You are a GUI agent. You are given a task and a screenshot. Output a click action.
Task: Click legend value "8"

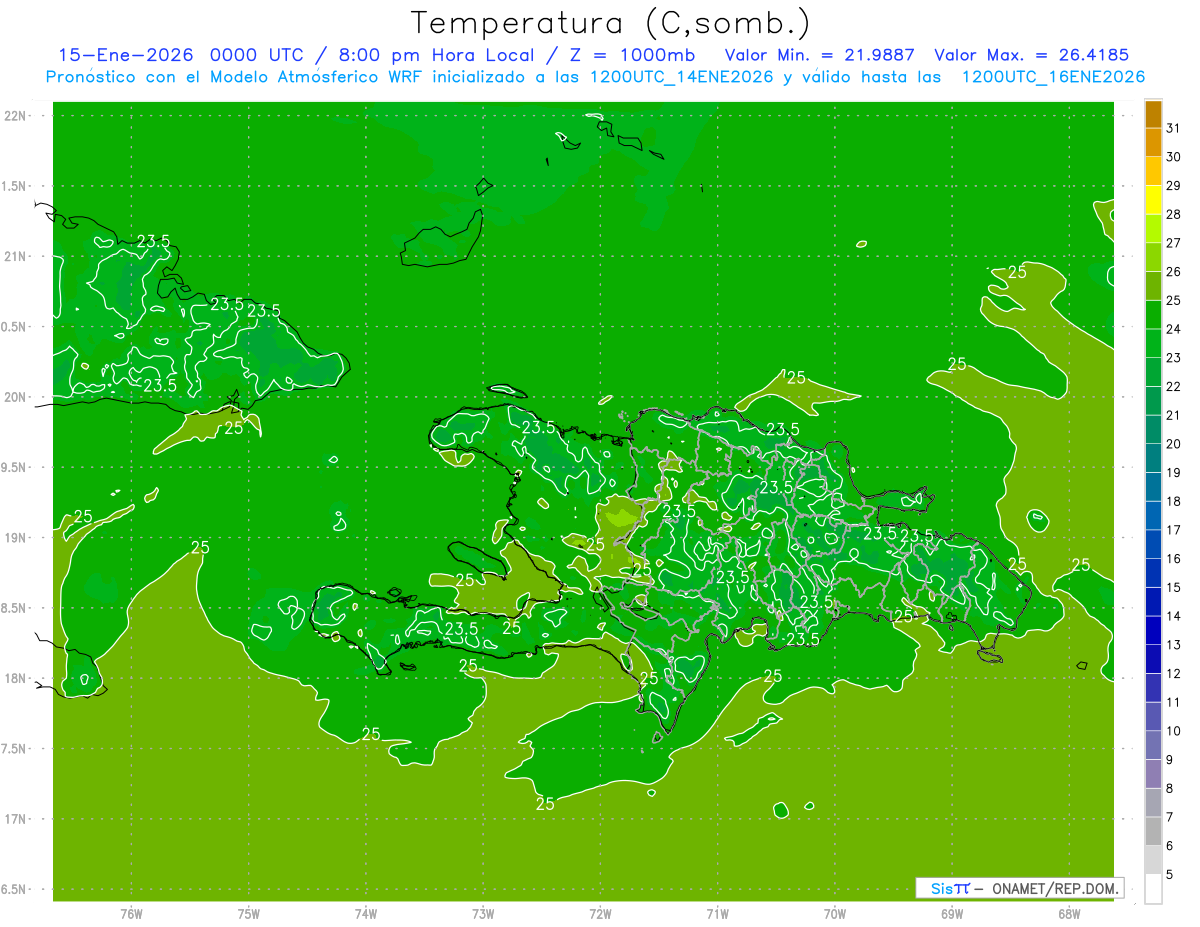coord(1170,788)
